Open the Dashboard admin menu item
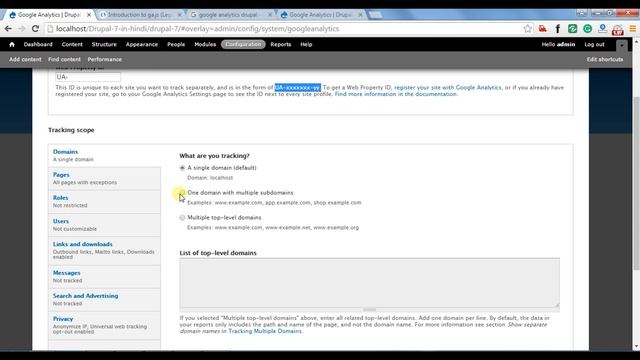Image resolution: width=640 pixels, height=360 pixels. coord(38,44)
